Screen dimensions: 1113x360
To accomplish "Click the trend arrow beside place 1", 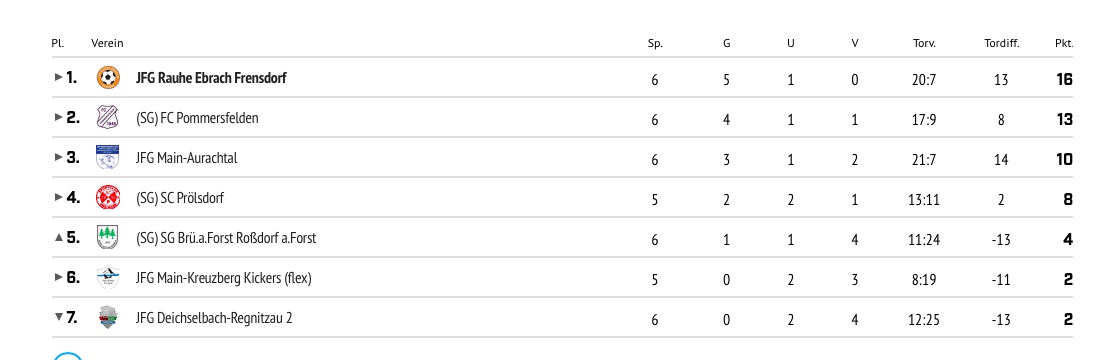I will tap(59, 78).
